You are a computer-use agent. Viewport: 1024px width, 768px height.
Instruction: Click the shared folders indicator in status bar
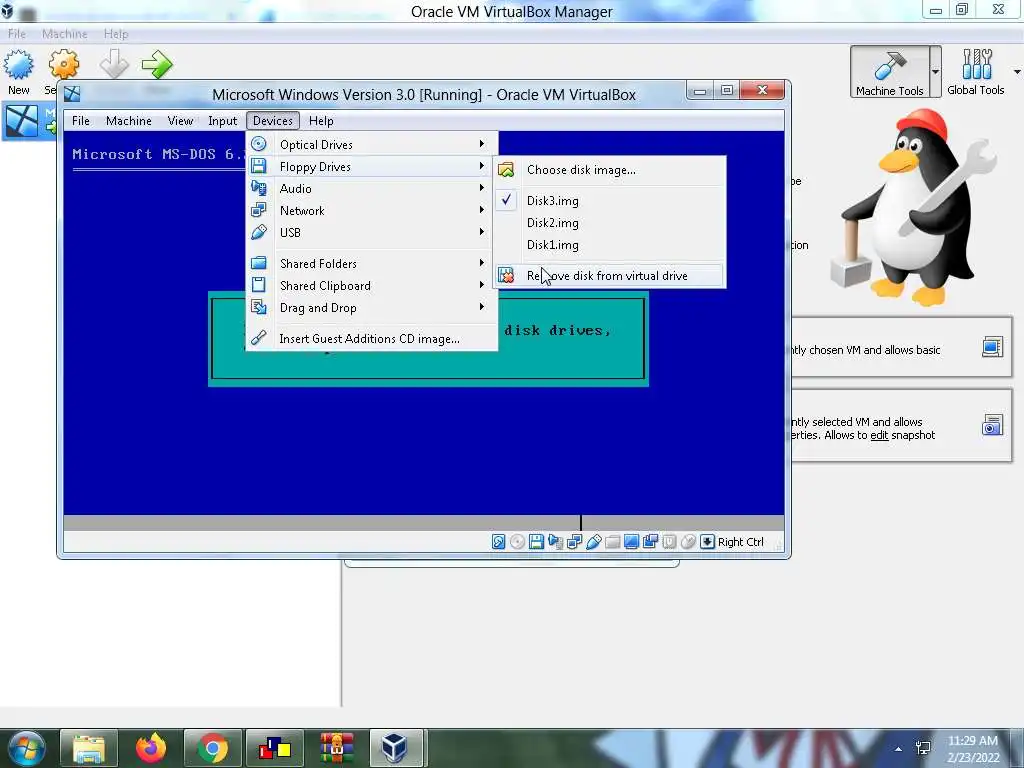pos(613,541)
